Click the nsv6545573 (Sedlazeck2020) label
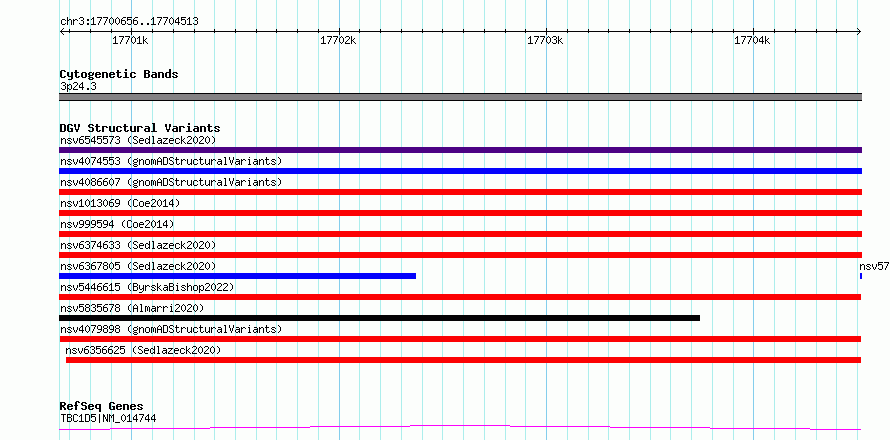This screenshot has width=890, height=440. (138, 140)
